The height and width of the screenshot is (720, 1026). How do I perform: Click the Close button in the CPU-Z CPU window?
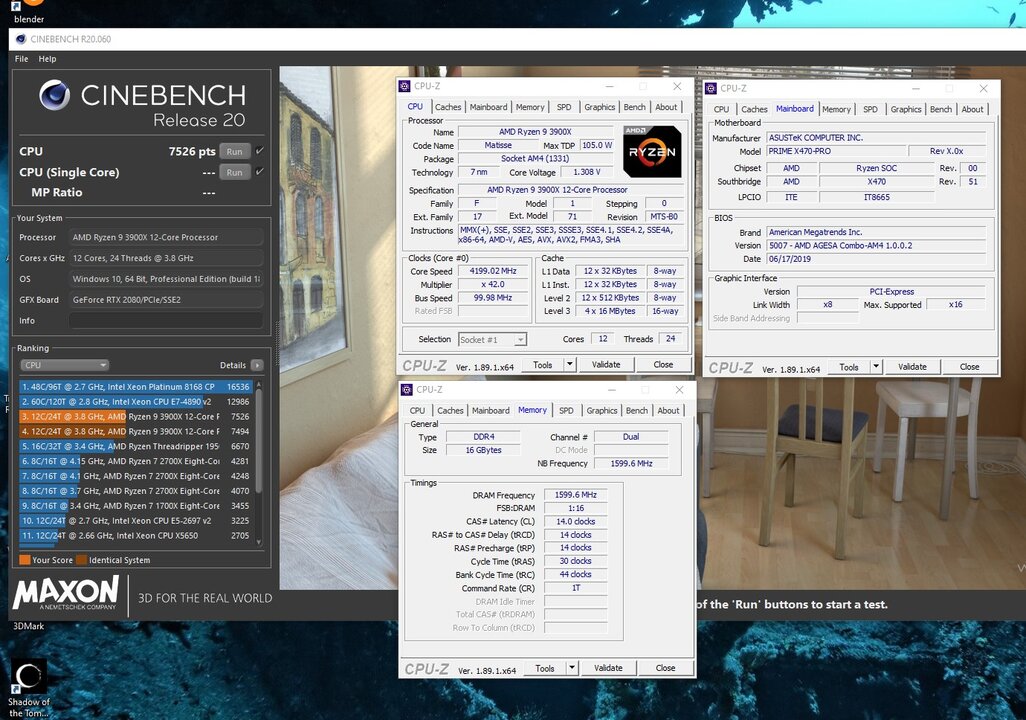point(663,365)
